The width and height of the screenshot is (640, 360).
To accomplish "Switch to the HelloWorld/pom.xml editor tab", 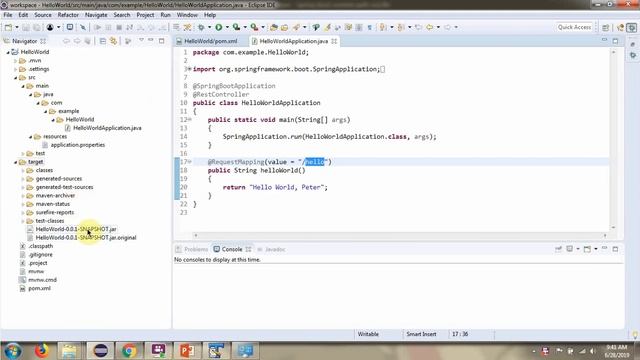I will pyautogui.click(x=210, y=41).
